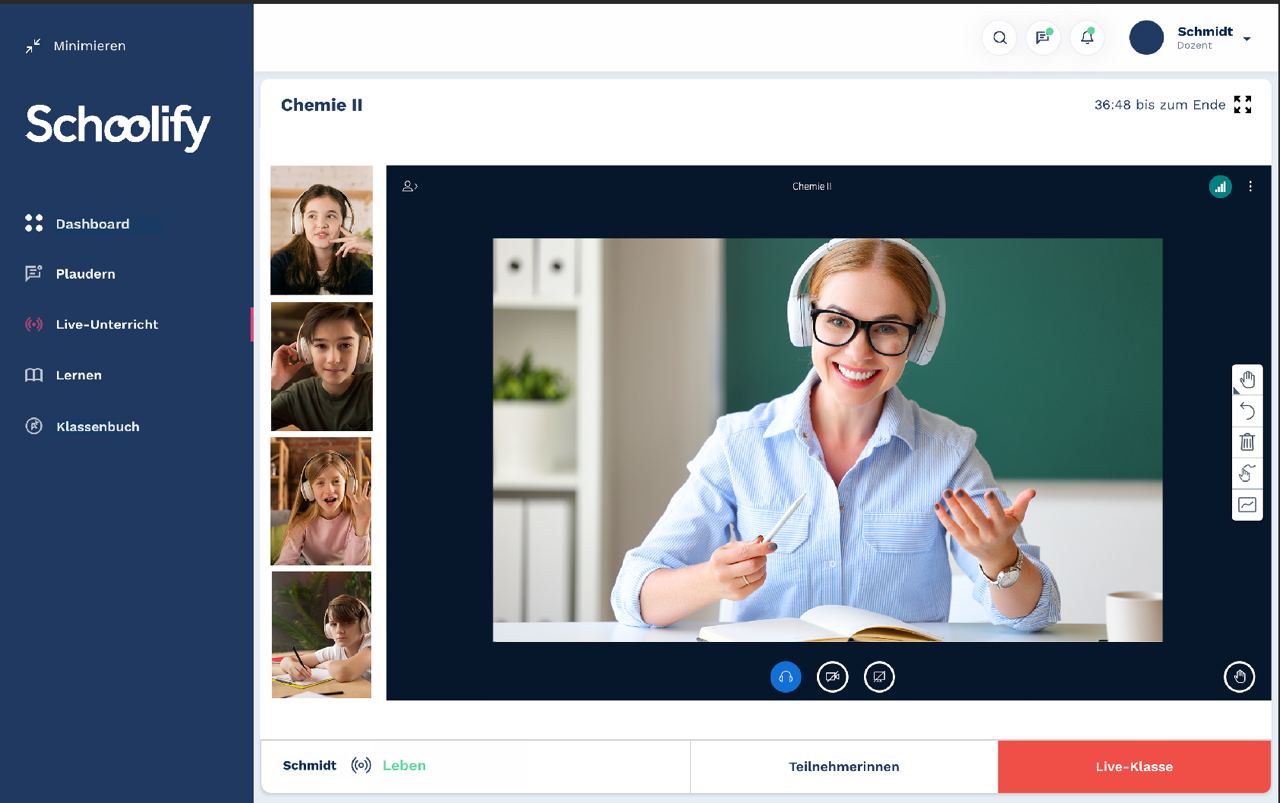Expand the Schmidt Dozent user dropdown
The width and height of the screenshot is (1280, 803).
pos(1246,39)
